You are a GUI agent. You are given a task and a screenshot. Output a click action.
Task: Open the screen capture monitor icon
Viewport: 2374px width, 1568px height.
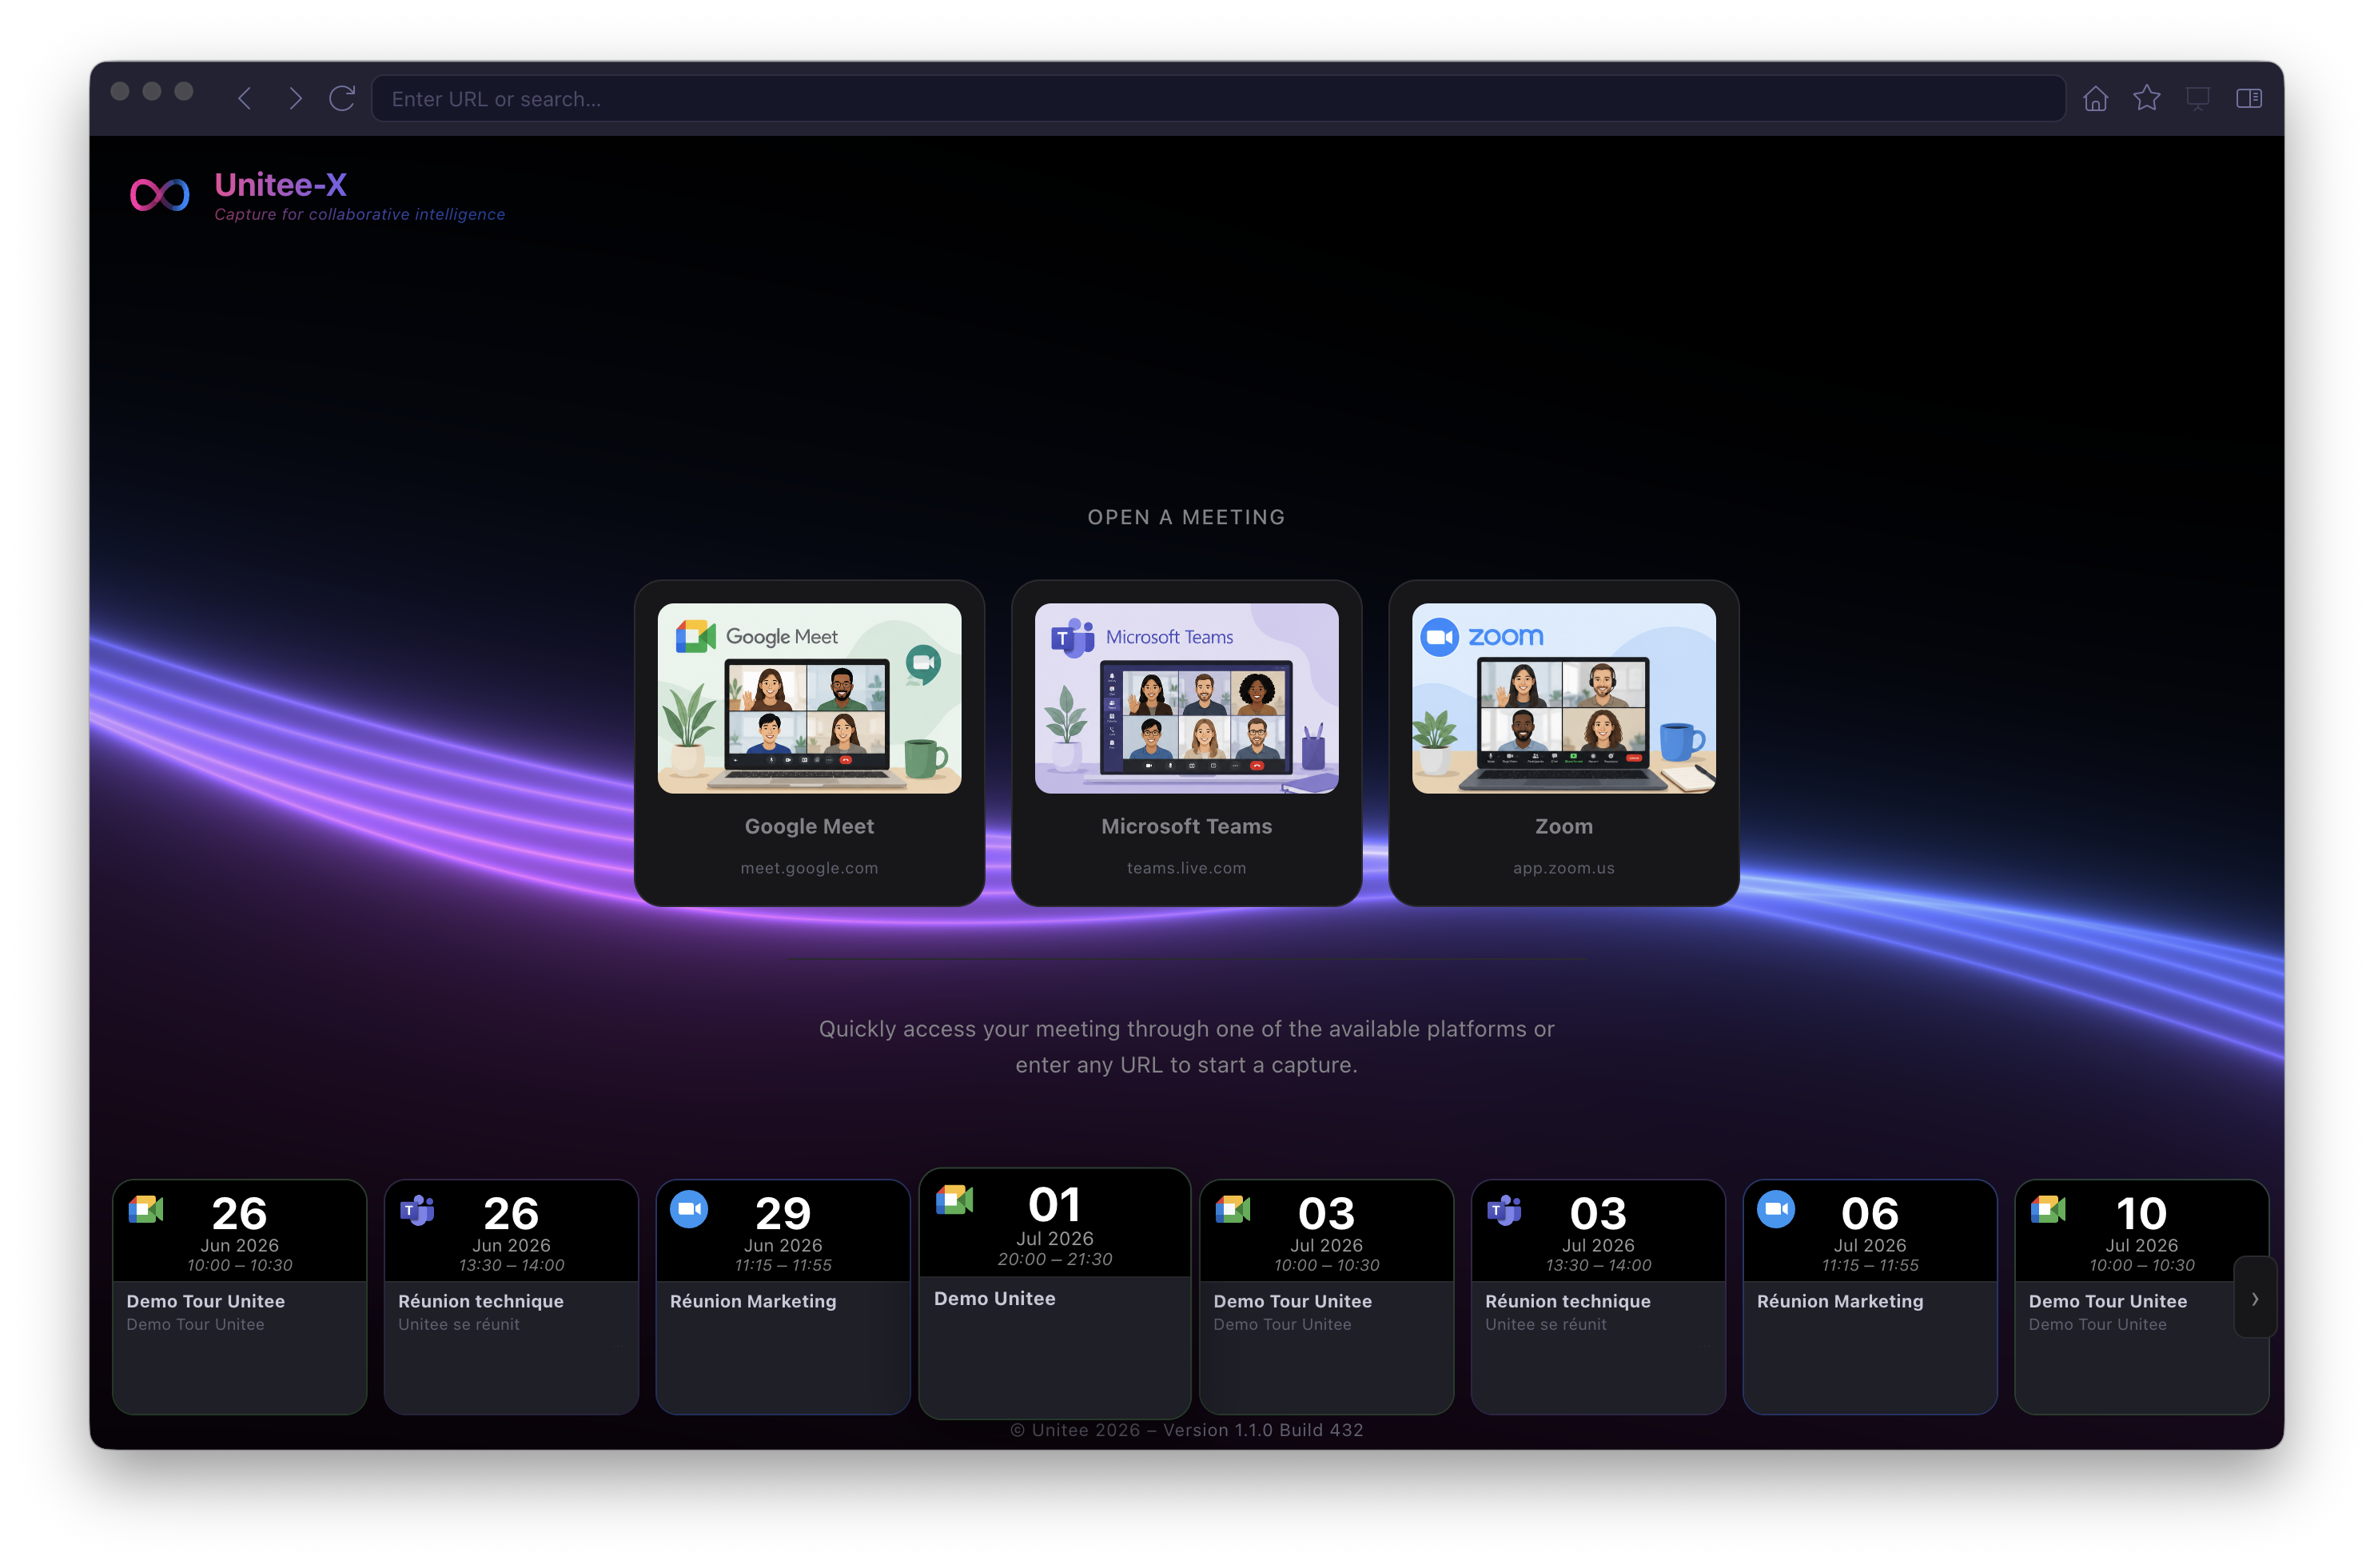[2197, 98]
